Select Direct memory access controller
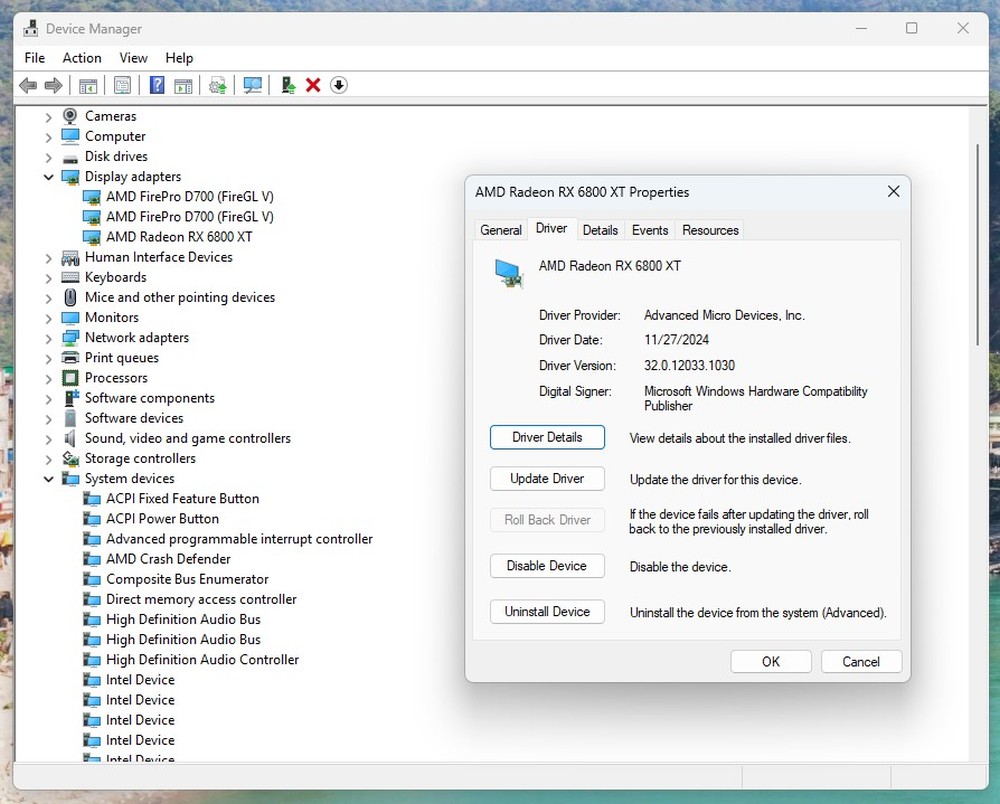 pos(202,599)
